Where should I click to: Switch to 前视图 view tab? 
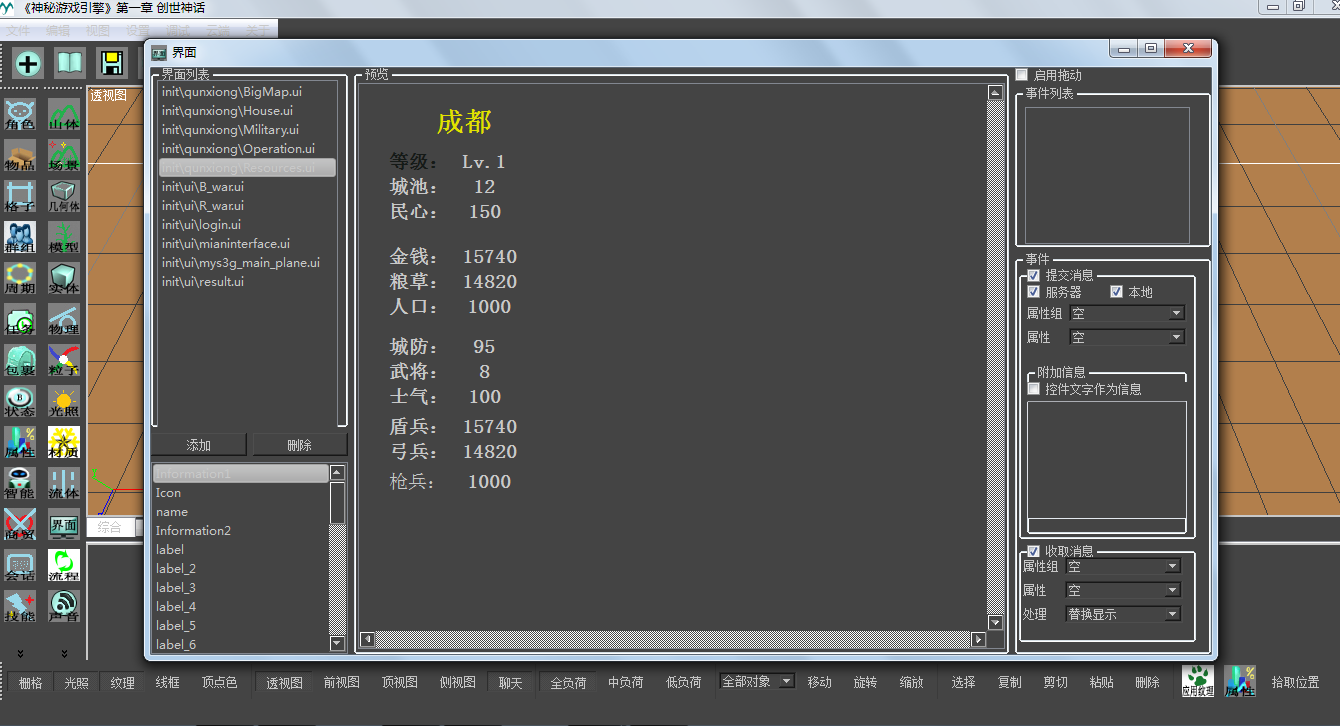[x=341, y=683]
